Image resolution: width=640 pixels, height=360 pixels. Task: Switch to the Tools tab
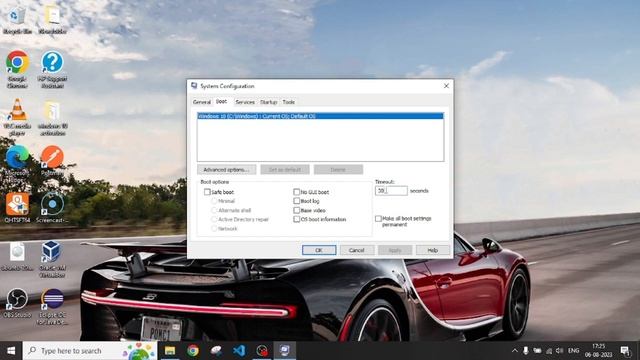(289, 102)
